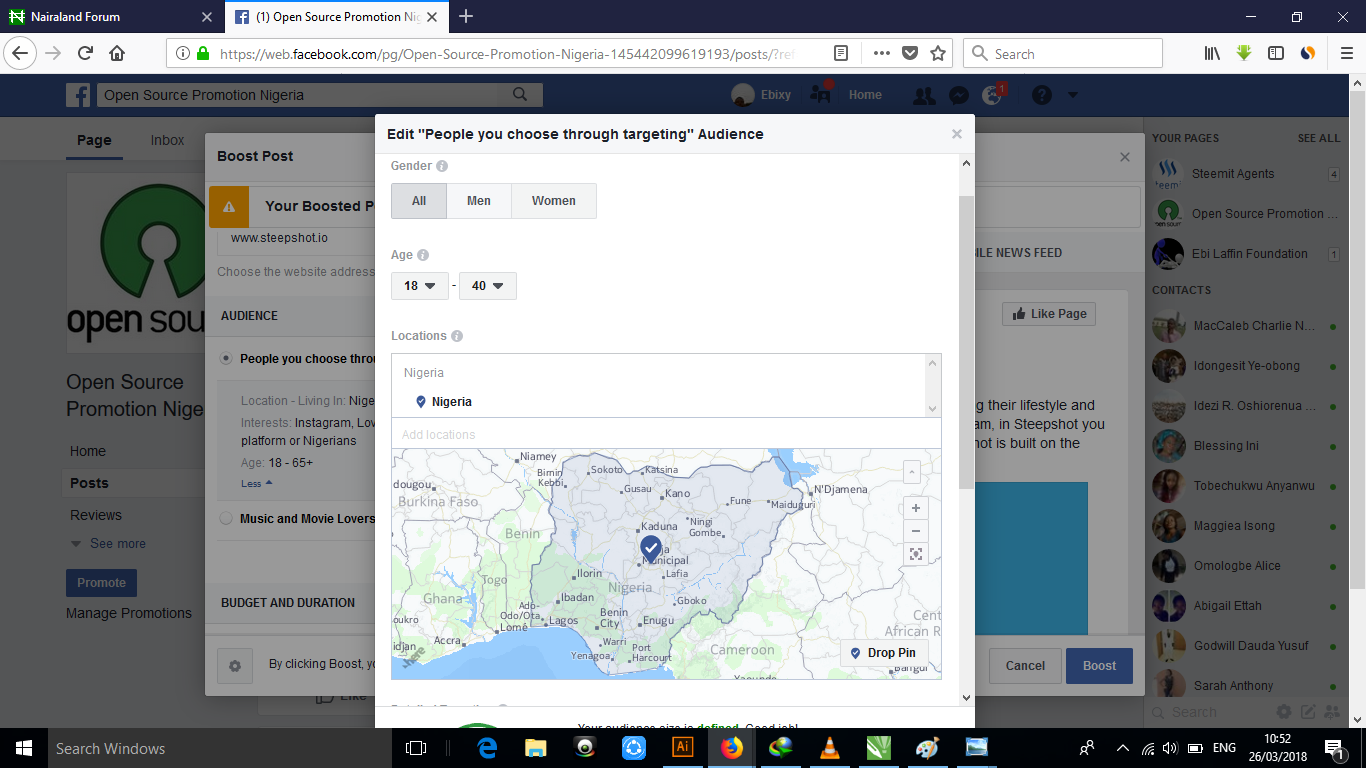Open the Boost Post settings gear
The image size is (1366, 768).
(x=235, y=666)
